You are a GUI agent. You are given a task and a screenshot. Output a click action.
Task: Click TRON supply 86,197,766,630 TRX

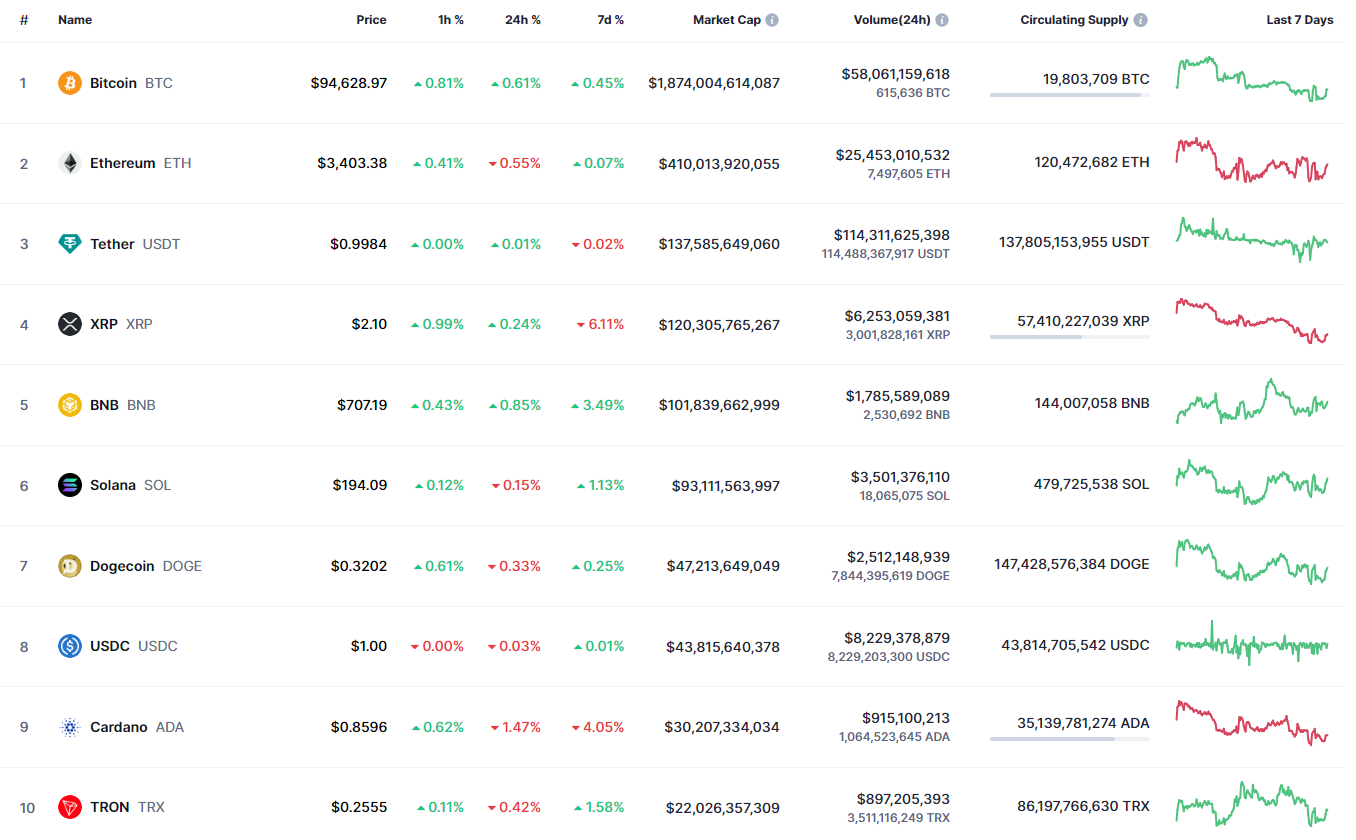(1083, 805)
